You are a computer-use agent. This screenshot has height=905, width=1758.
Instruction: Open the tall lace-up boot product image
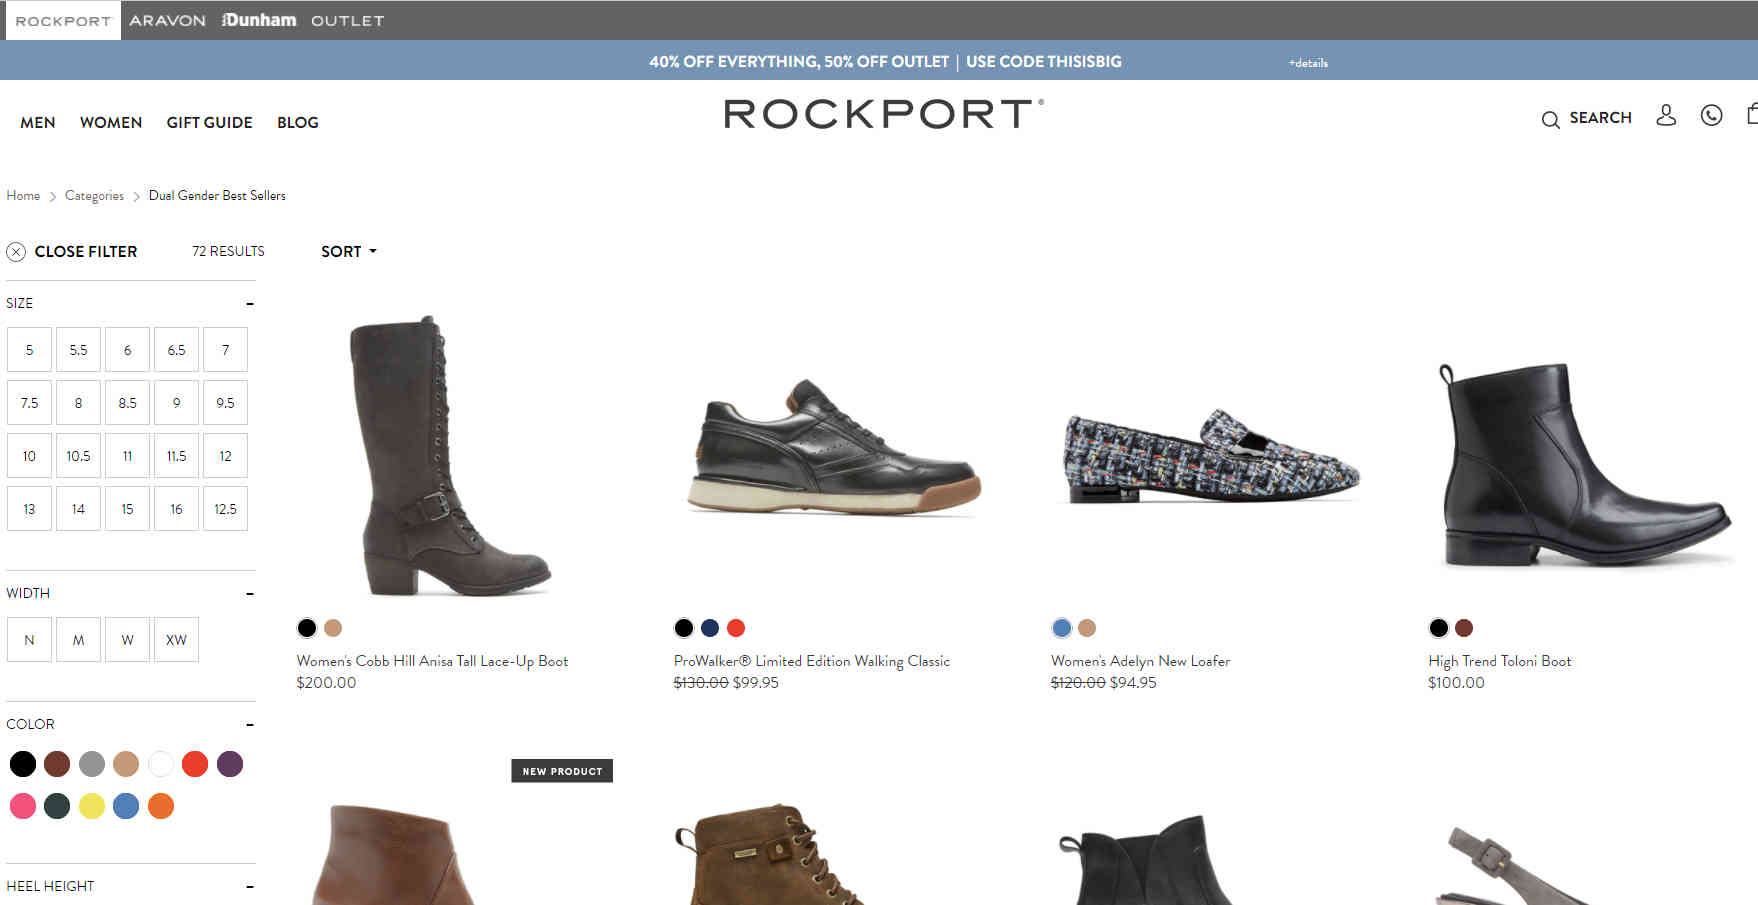(x=449, y=456)
